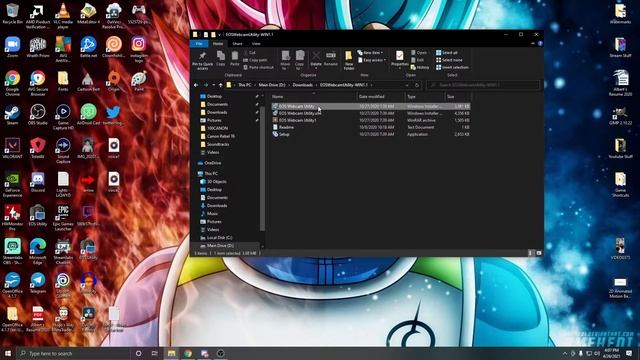The image size is (640, 360).
Task: Open the OBS Studio desktop icon
Action: click(38, 115)
